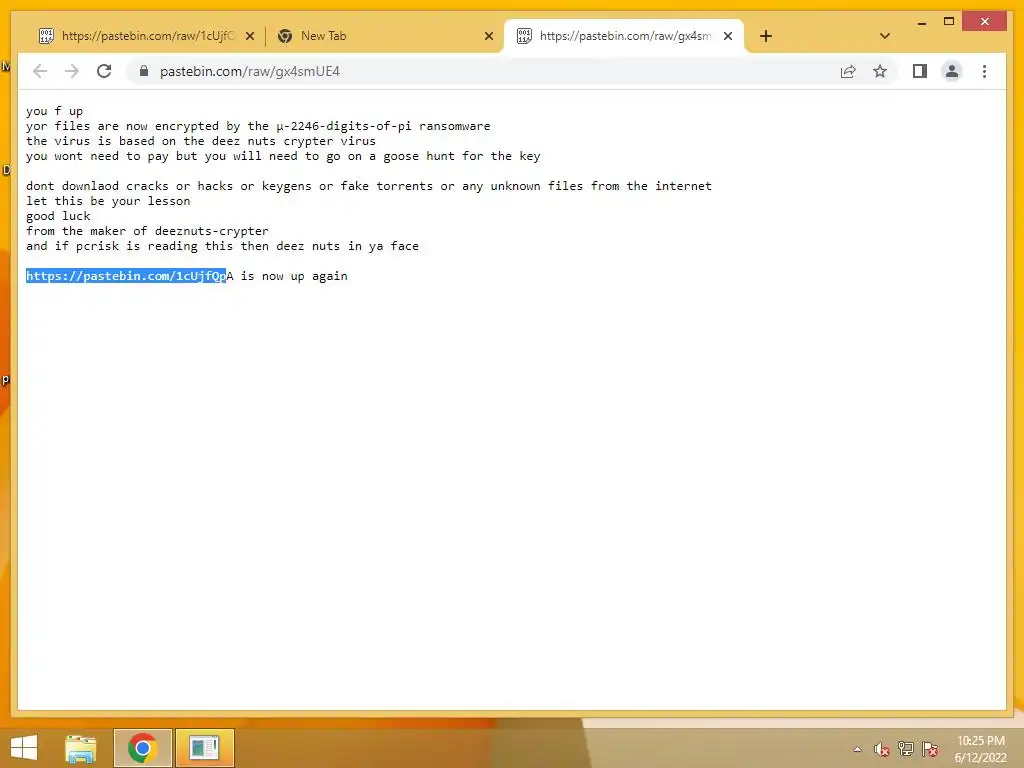This screenshot has height=768, width=1024.
Task: Open a new tab with the plus button
Action: 765,36
